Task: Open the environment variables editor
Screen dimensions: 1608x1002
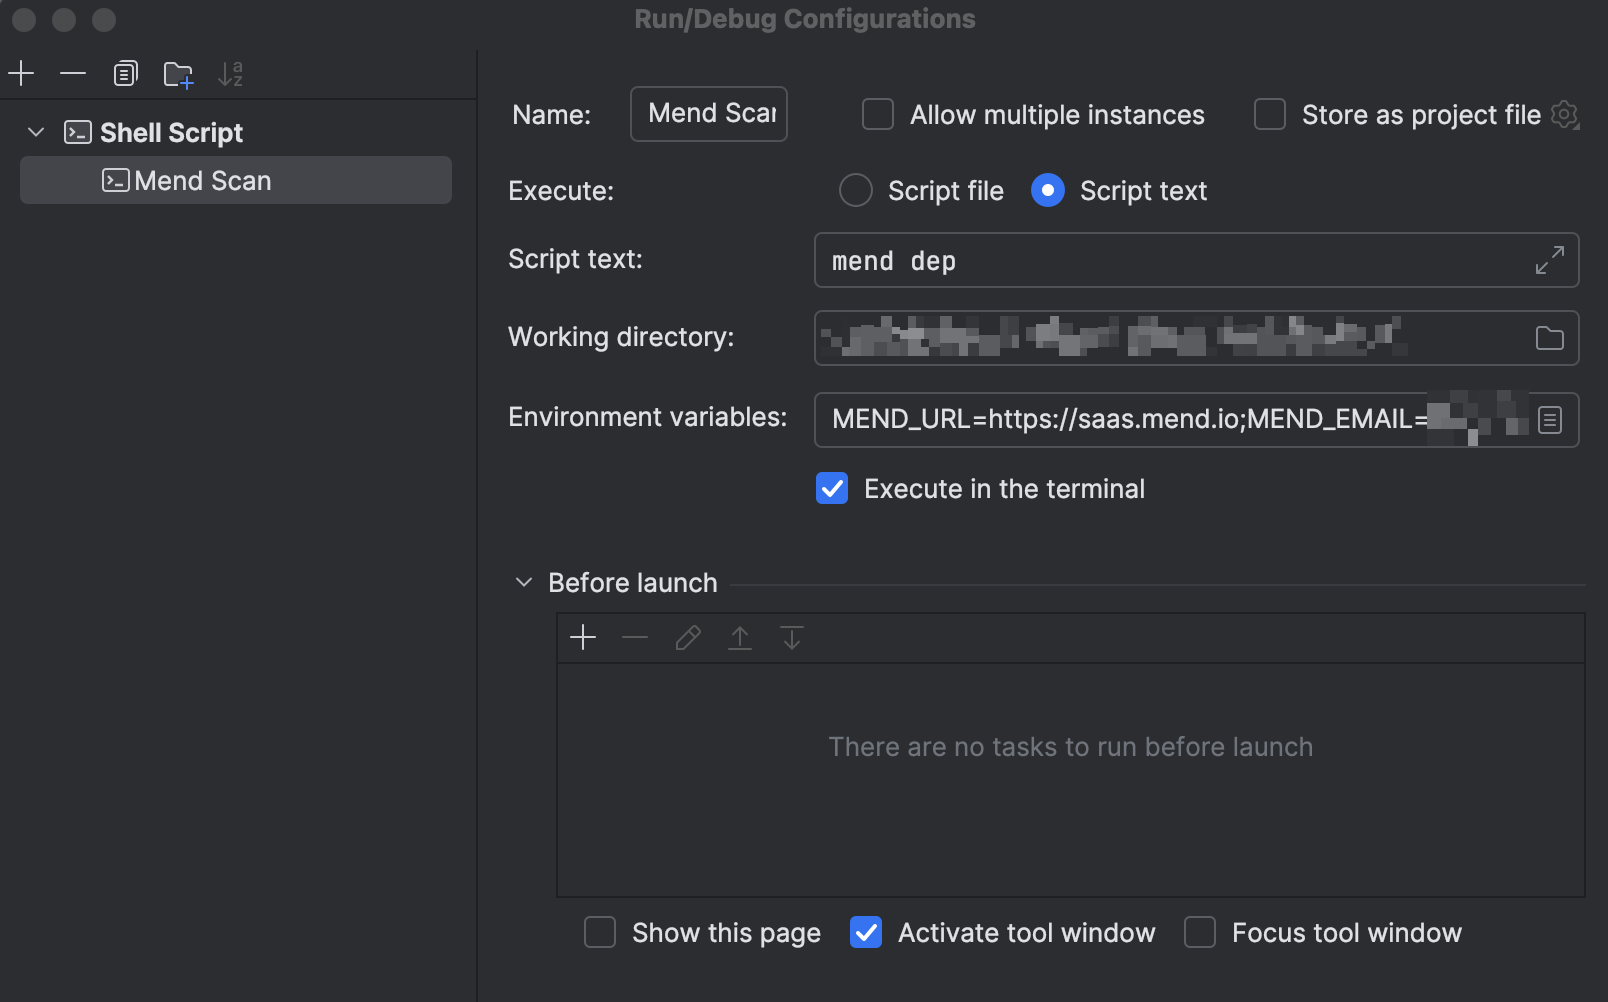Action: [1551, 419]
